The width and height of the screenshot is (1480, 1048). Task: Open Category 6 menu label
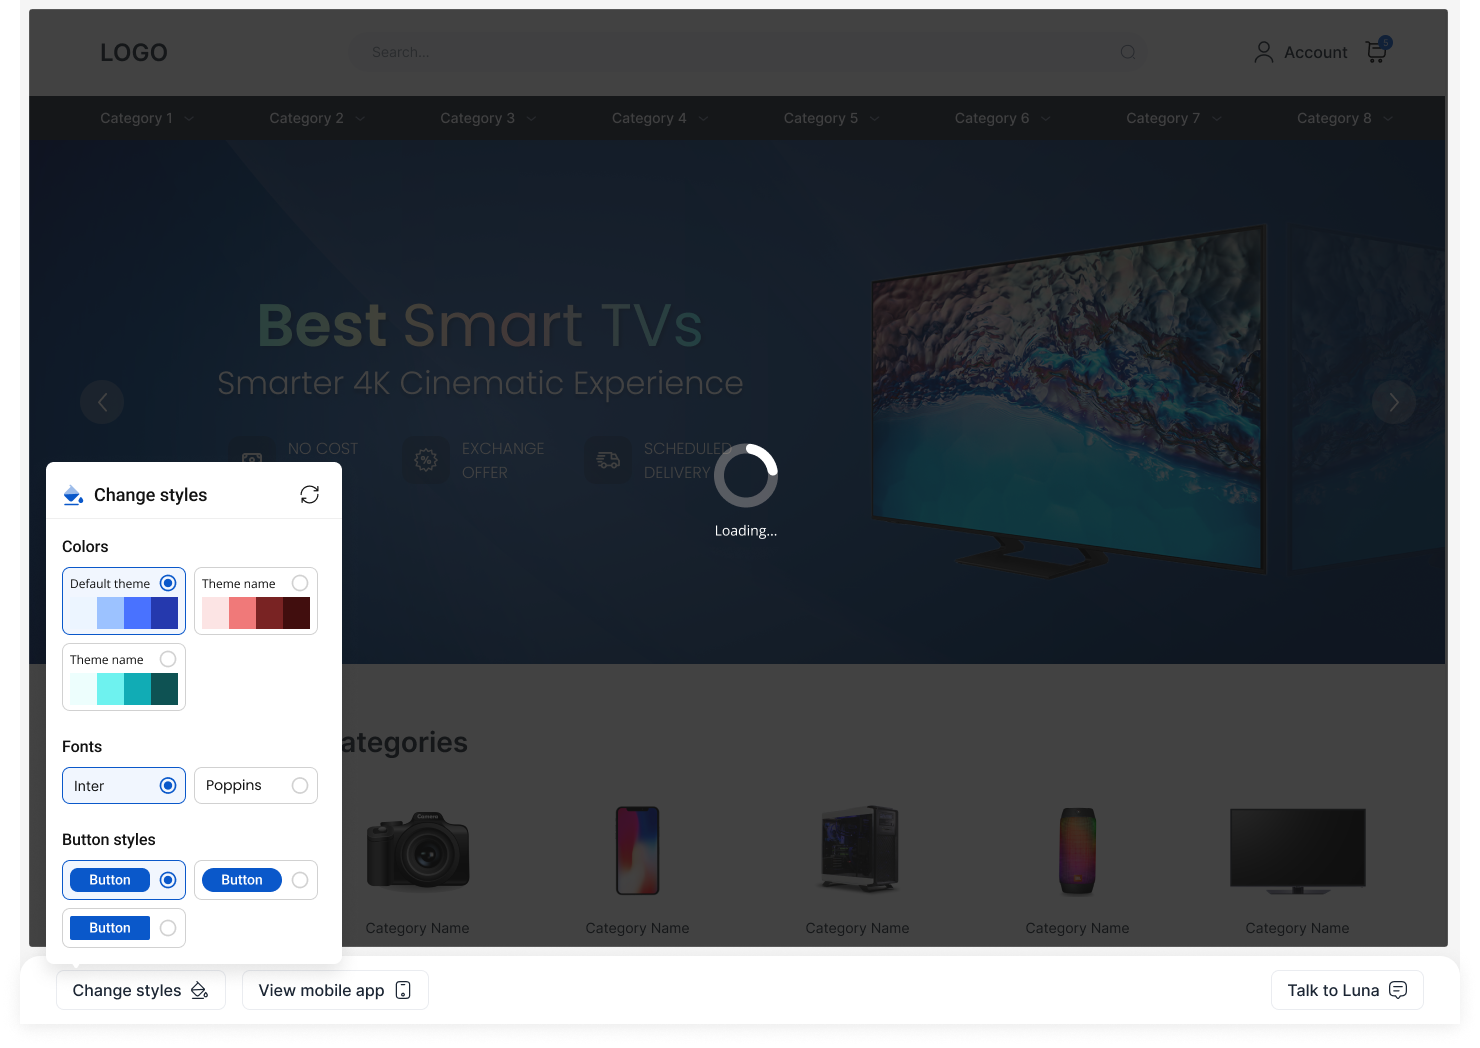point(992,118)
